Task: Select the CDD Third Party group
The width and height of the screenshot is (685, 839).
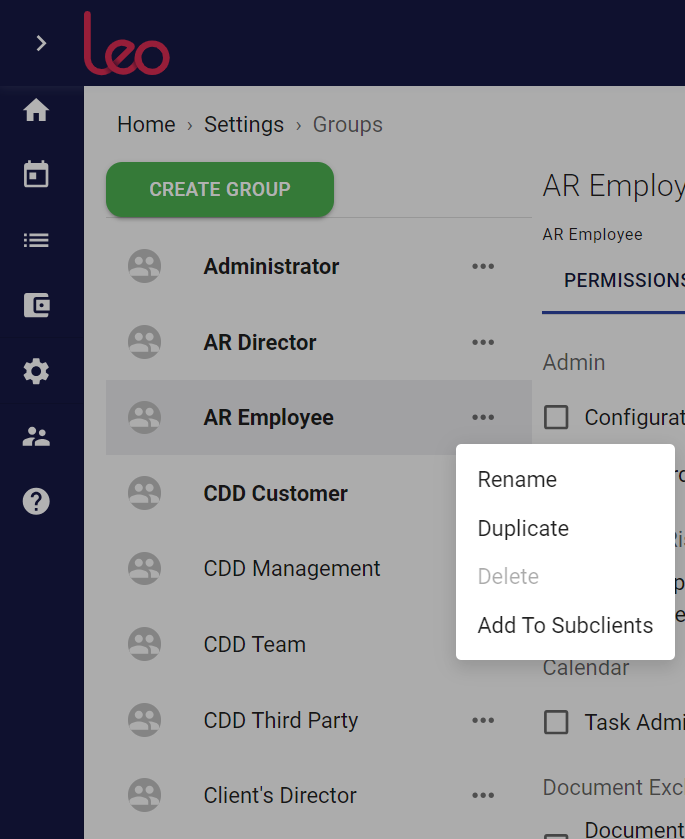Action: point(319,720)
